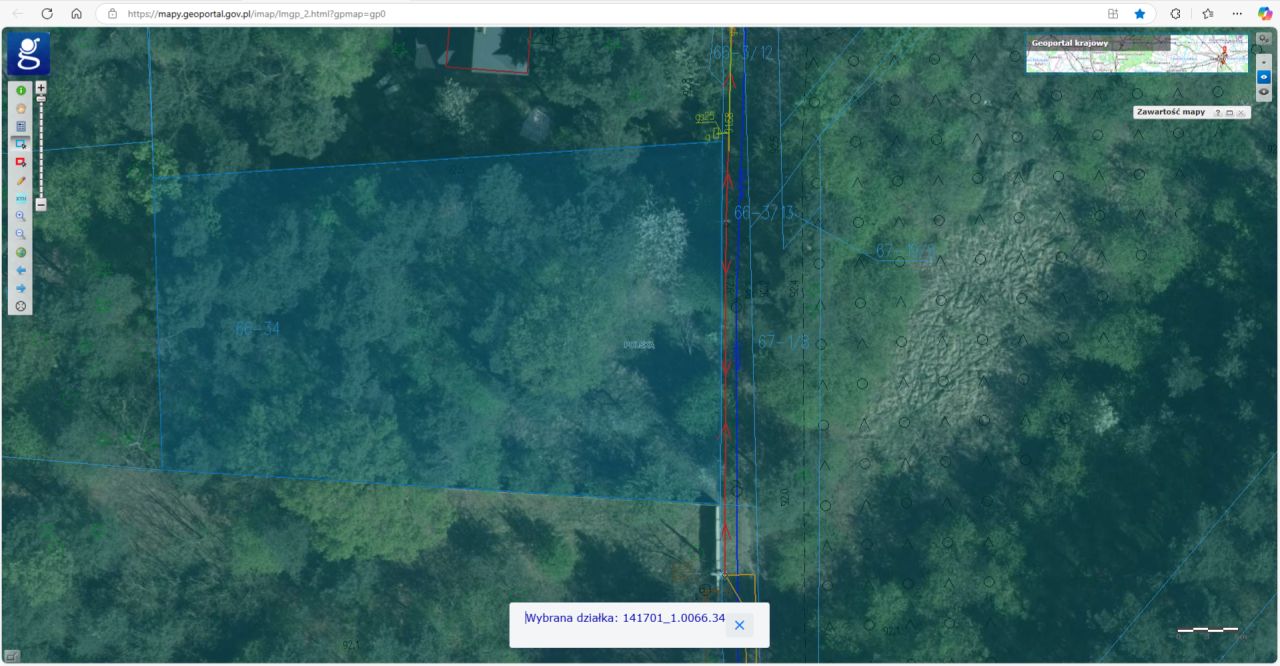Viewport: 1280px width, 666px height.
Task: Open help for Zawartość mapy panel
Action: 1218,113
